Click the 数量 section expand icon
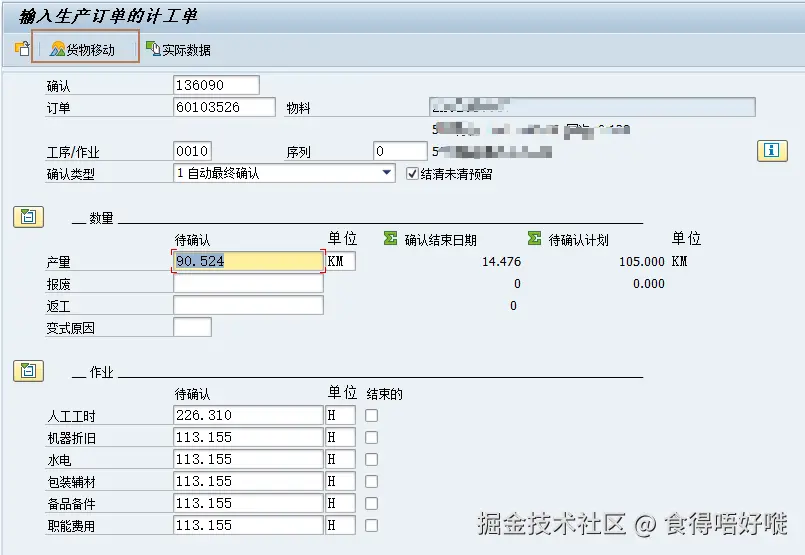 [28, 217]
